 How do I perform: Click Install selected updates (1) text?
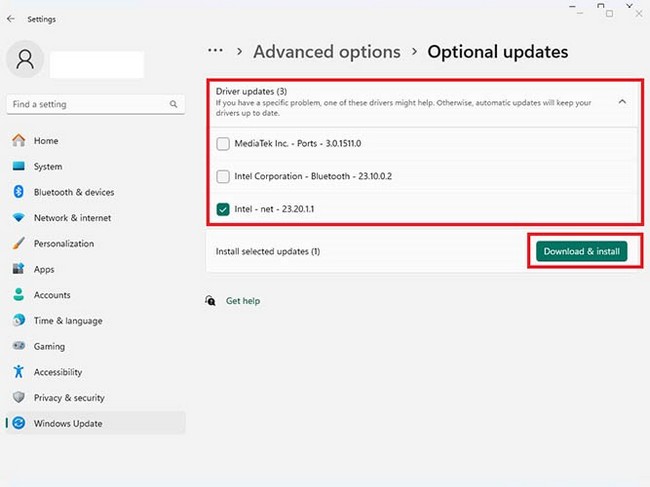[268, 251]
